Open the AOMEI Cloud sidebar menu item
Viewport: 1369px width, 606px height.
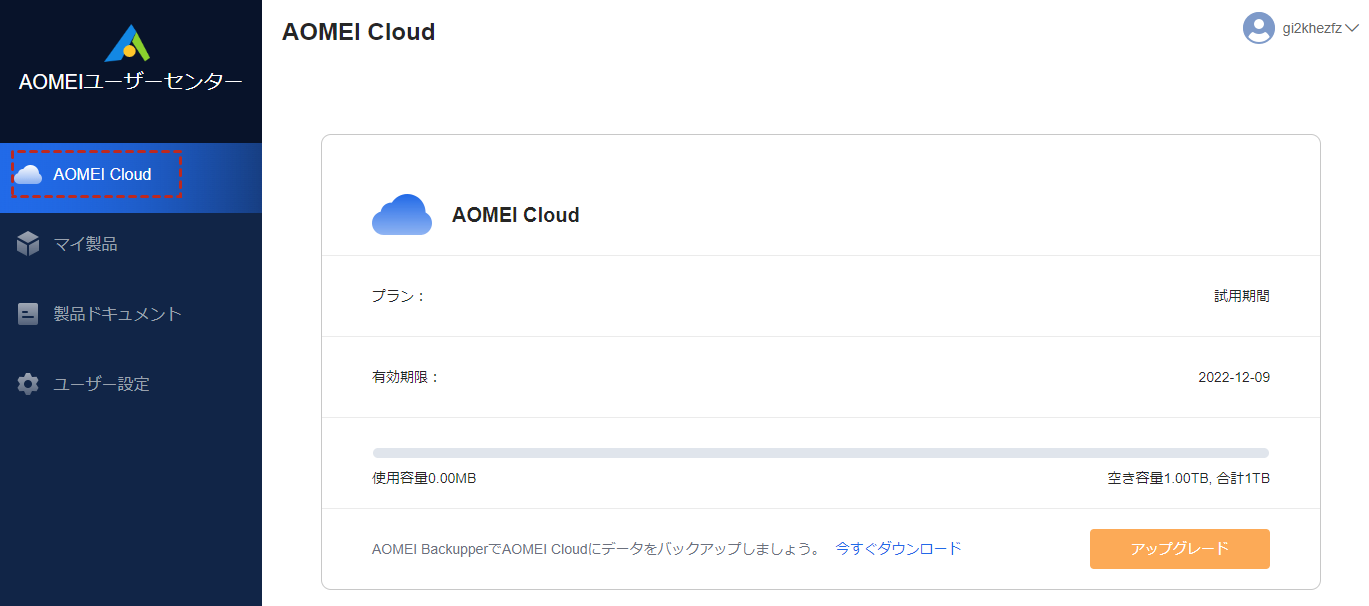tap(102, 175)
